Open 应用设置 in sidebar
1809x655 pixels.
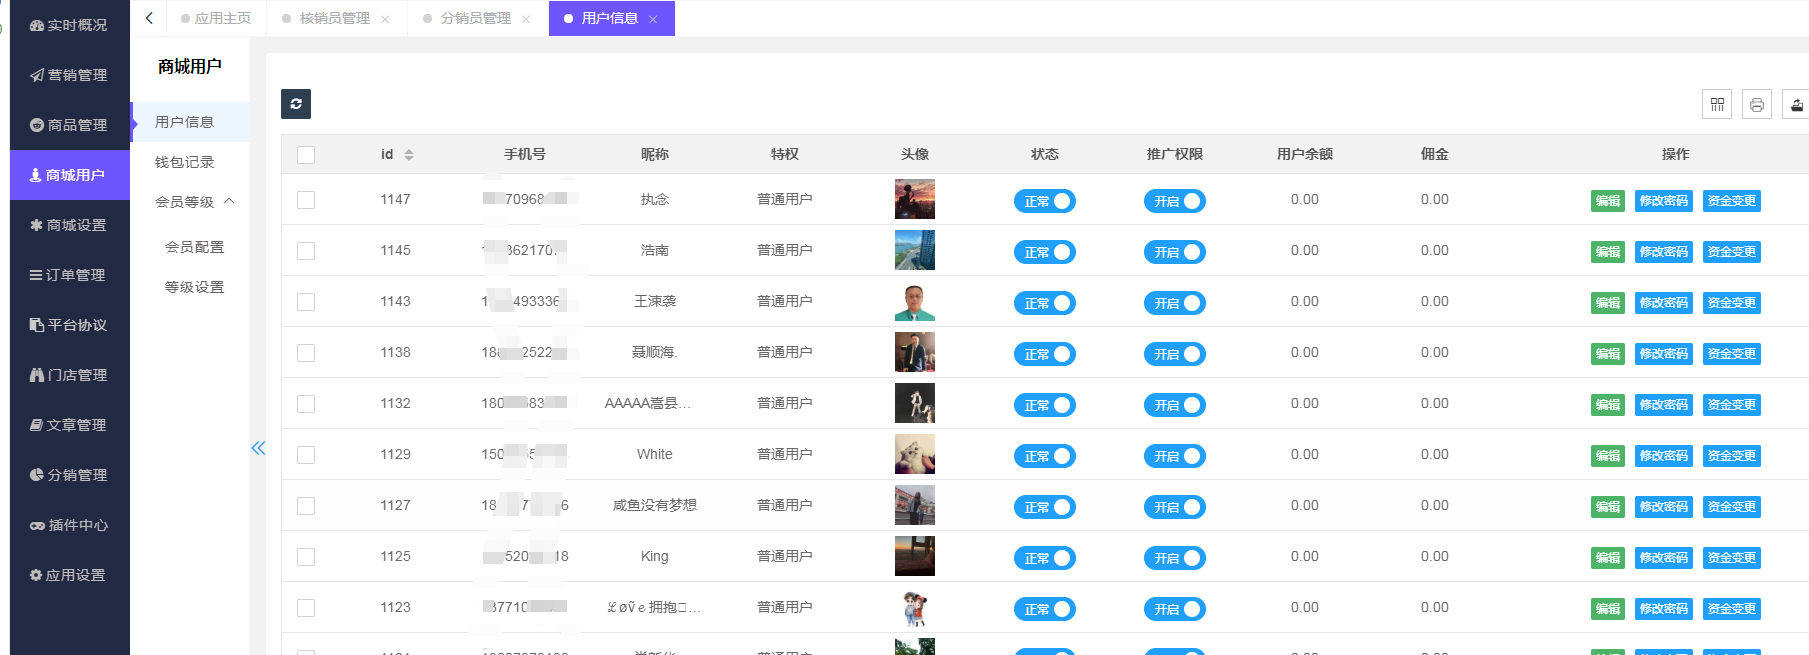click(x=69, y=575)
